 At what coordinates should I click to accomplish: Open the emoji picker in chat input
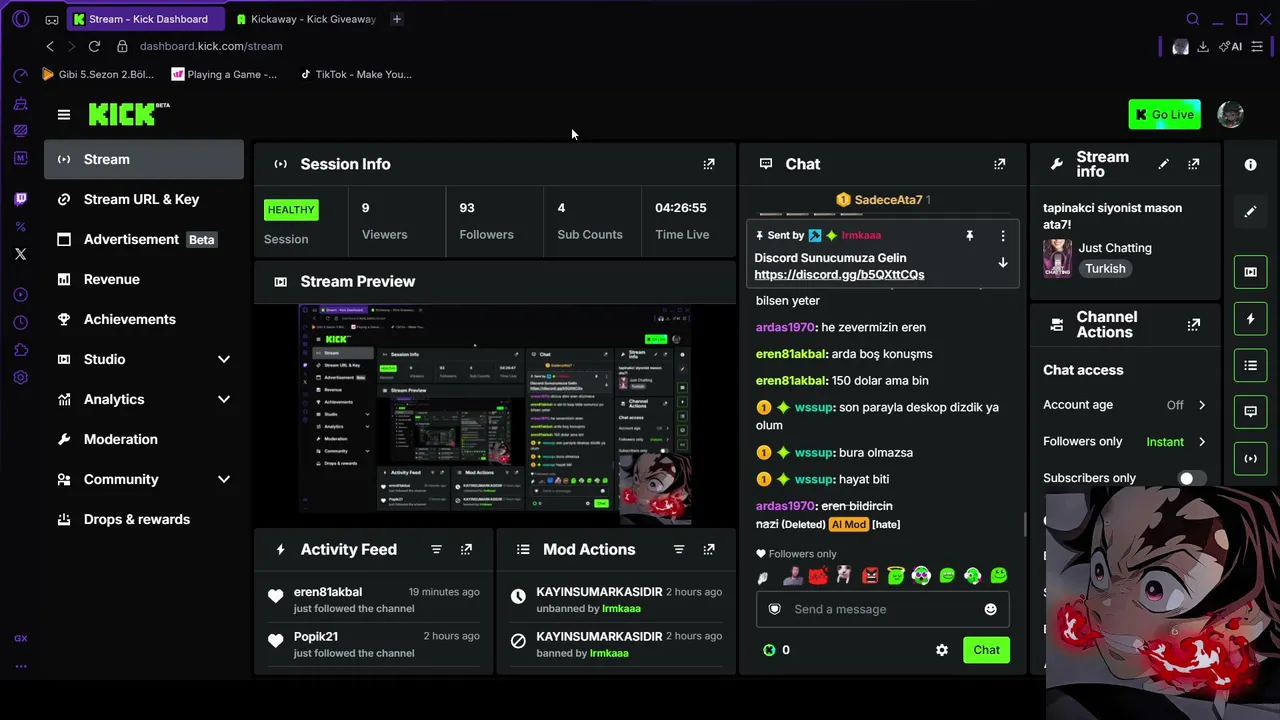pos(990,609)
